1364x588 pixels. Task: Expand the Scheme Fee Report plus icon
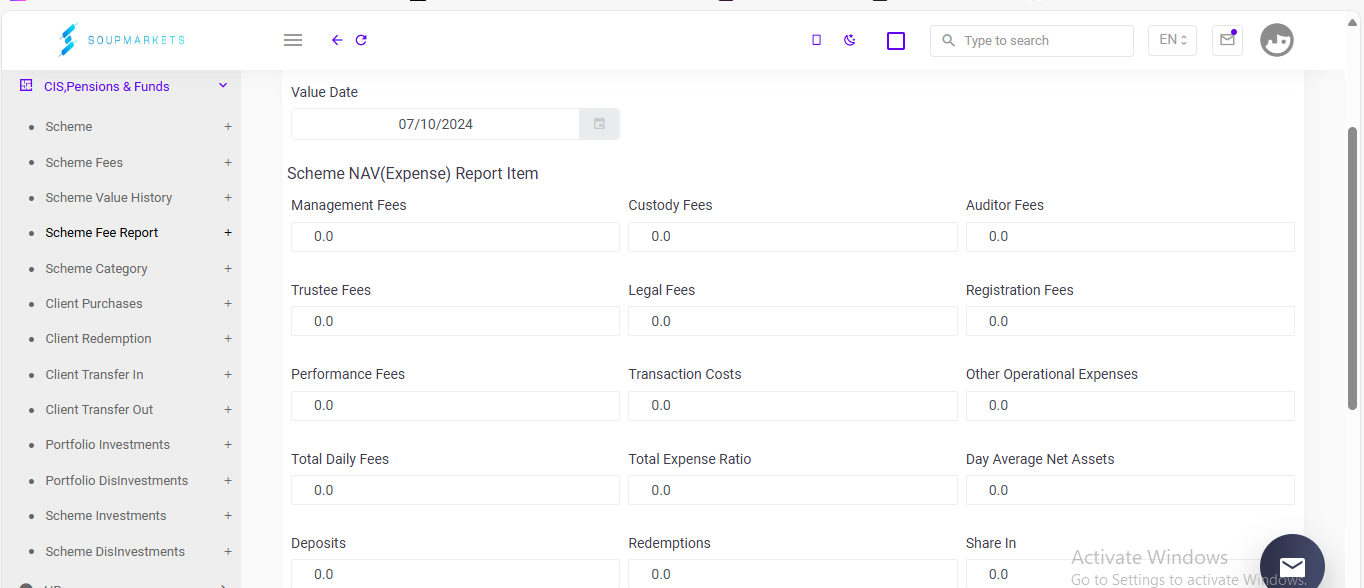[228, 233]
